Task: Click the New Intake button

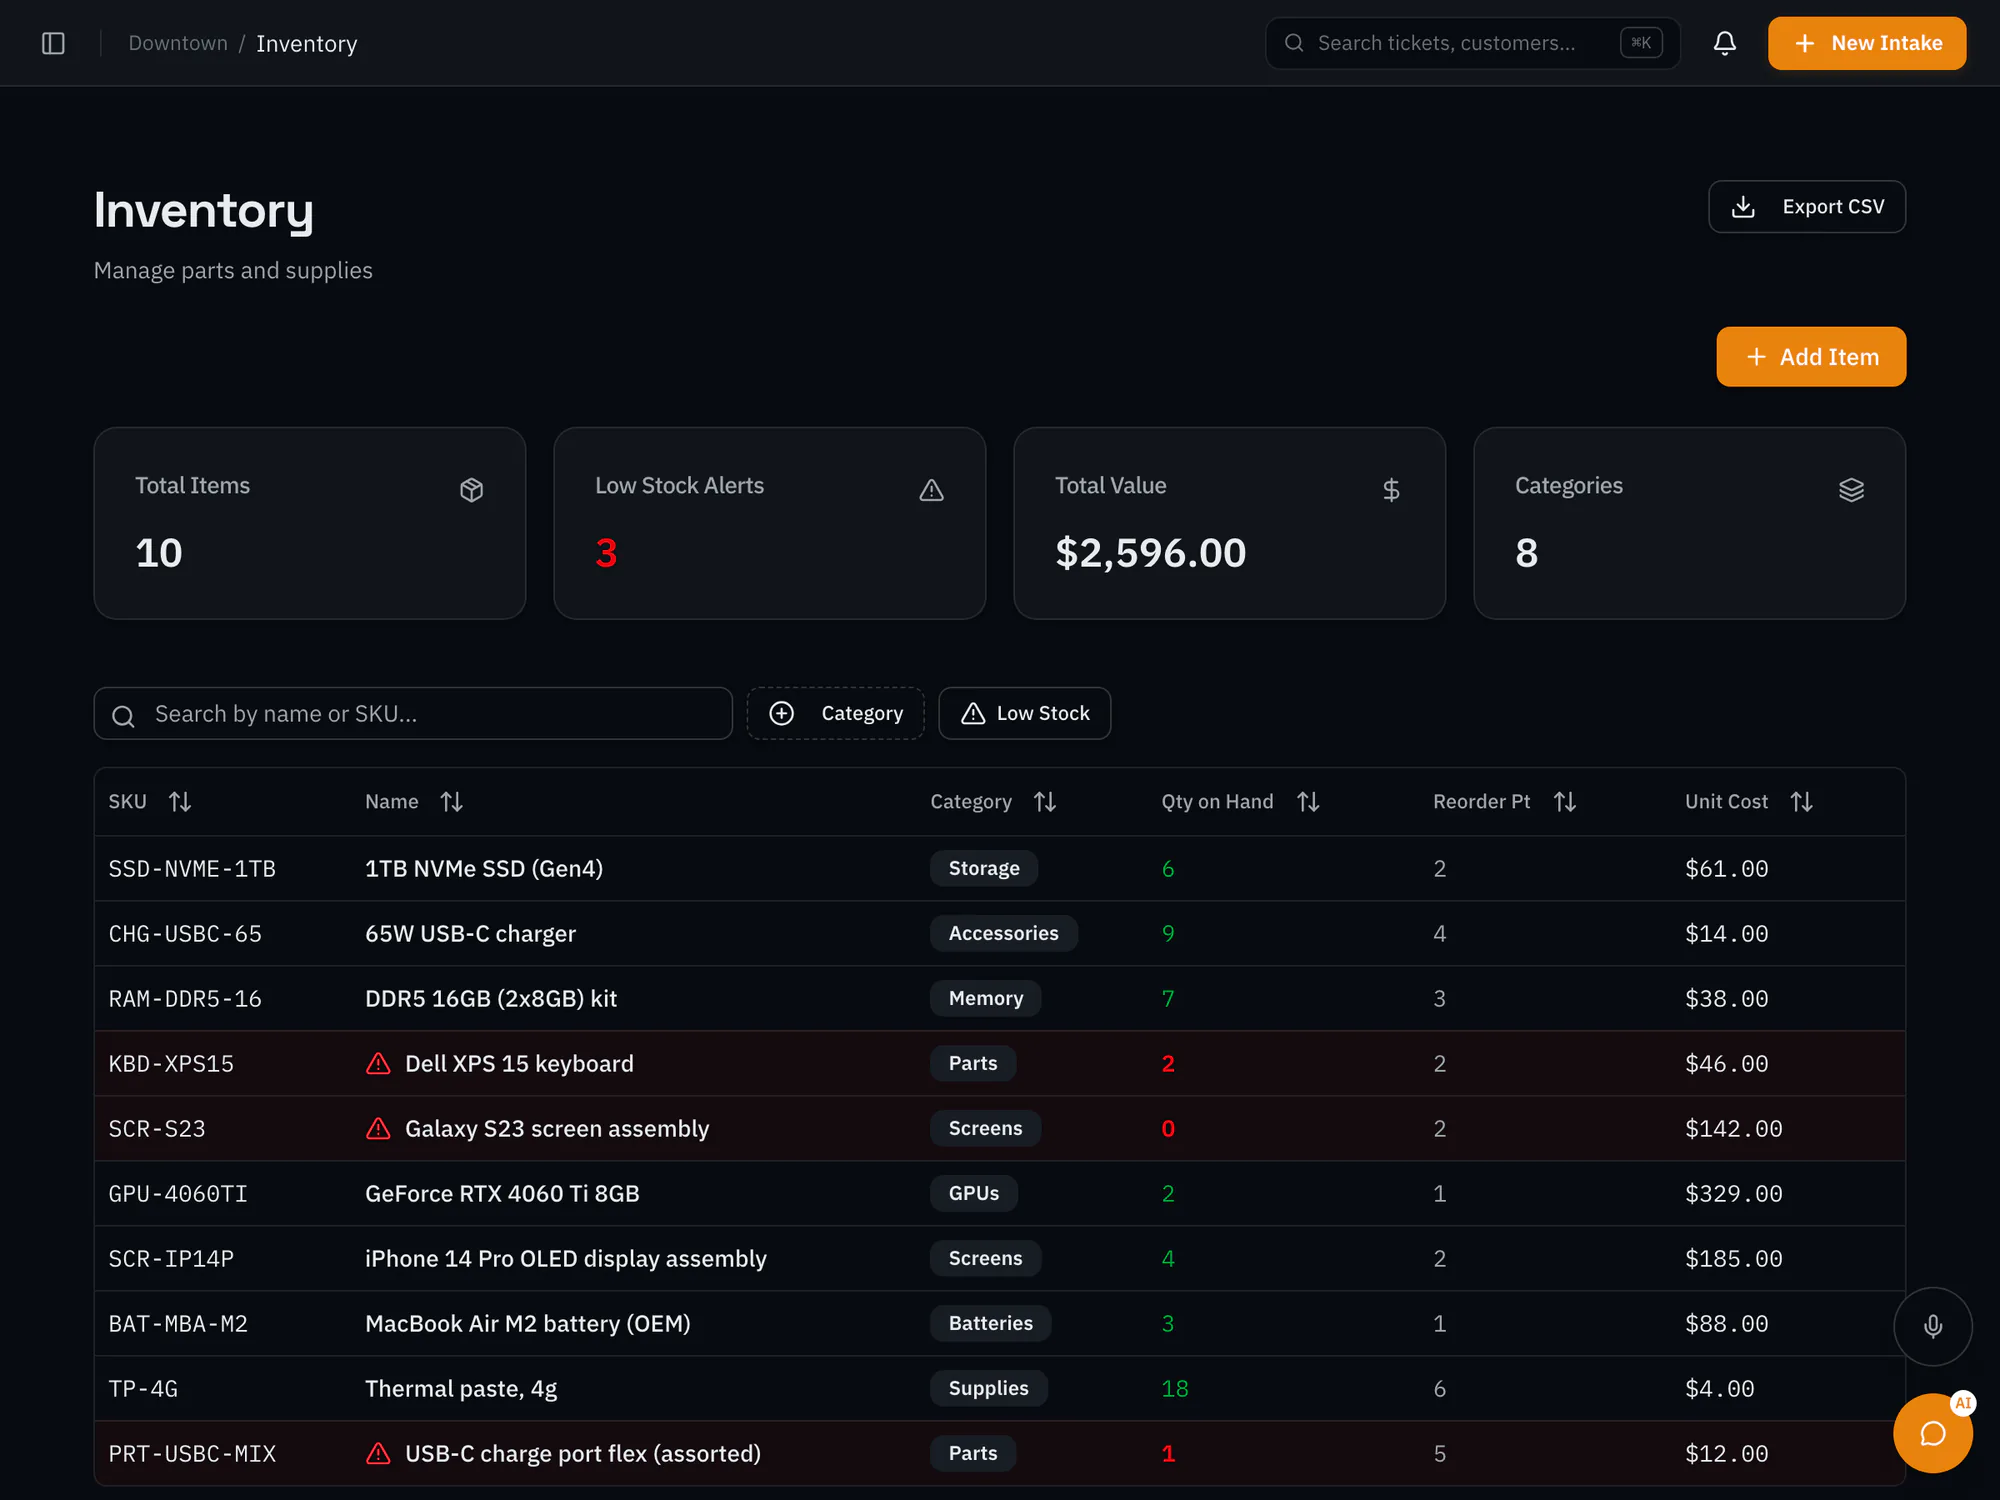Action: (x=1866, y=43)
